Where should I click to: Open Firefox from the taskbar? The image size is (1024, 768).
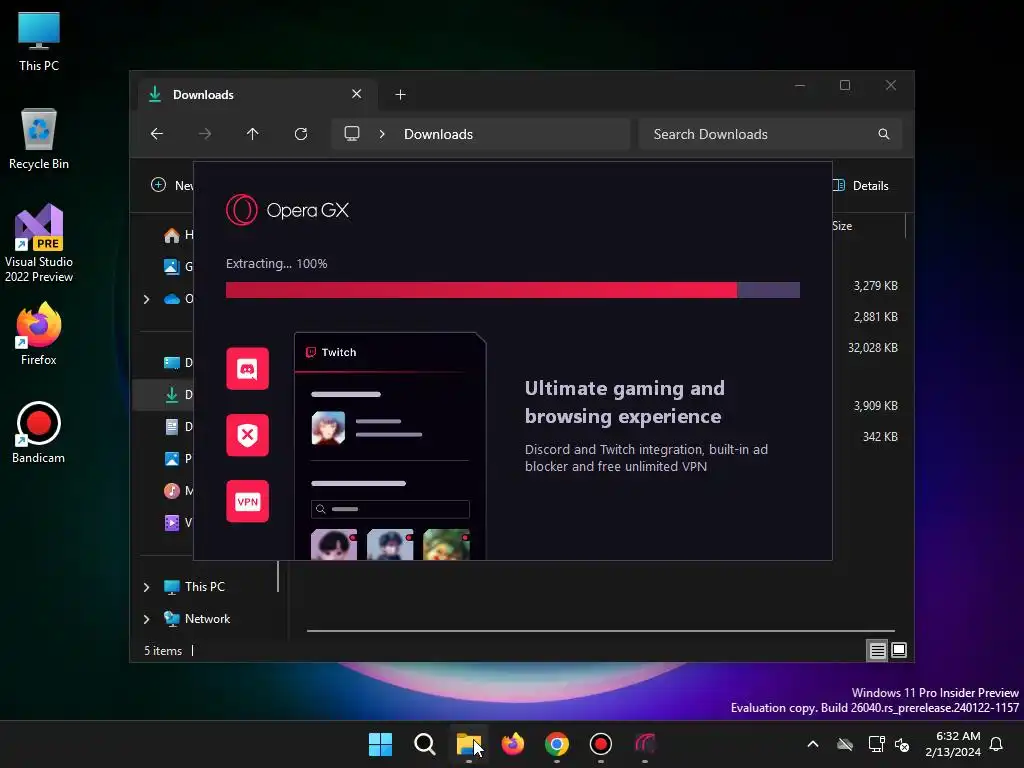(513, 744)
